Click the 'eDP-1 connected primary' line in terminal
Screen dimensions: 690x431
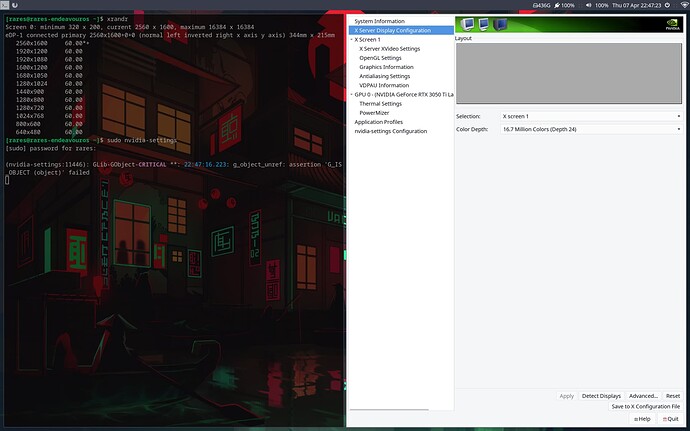coord(170,35)
